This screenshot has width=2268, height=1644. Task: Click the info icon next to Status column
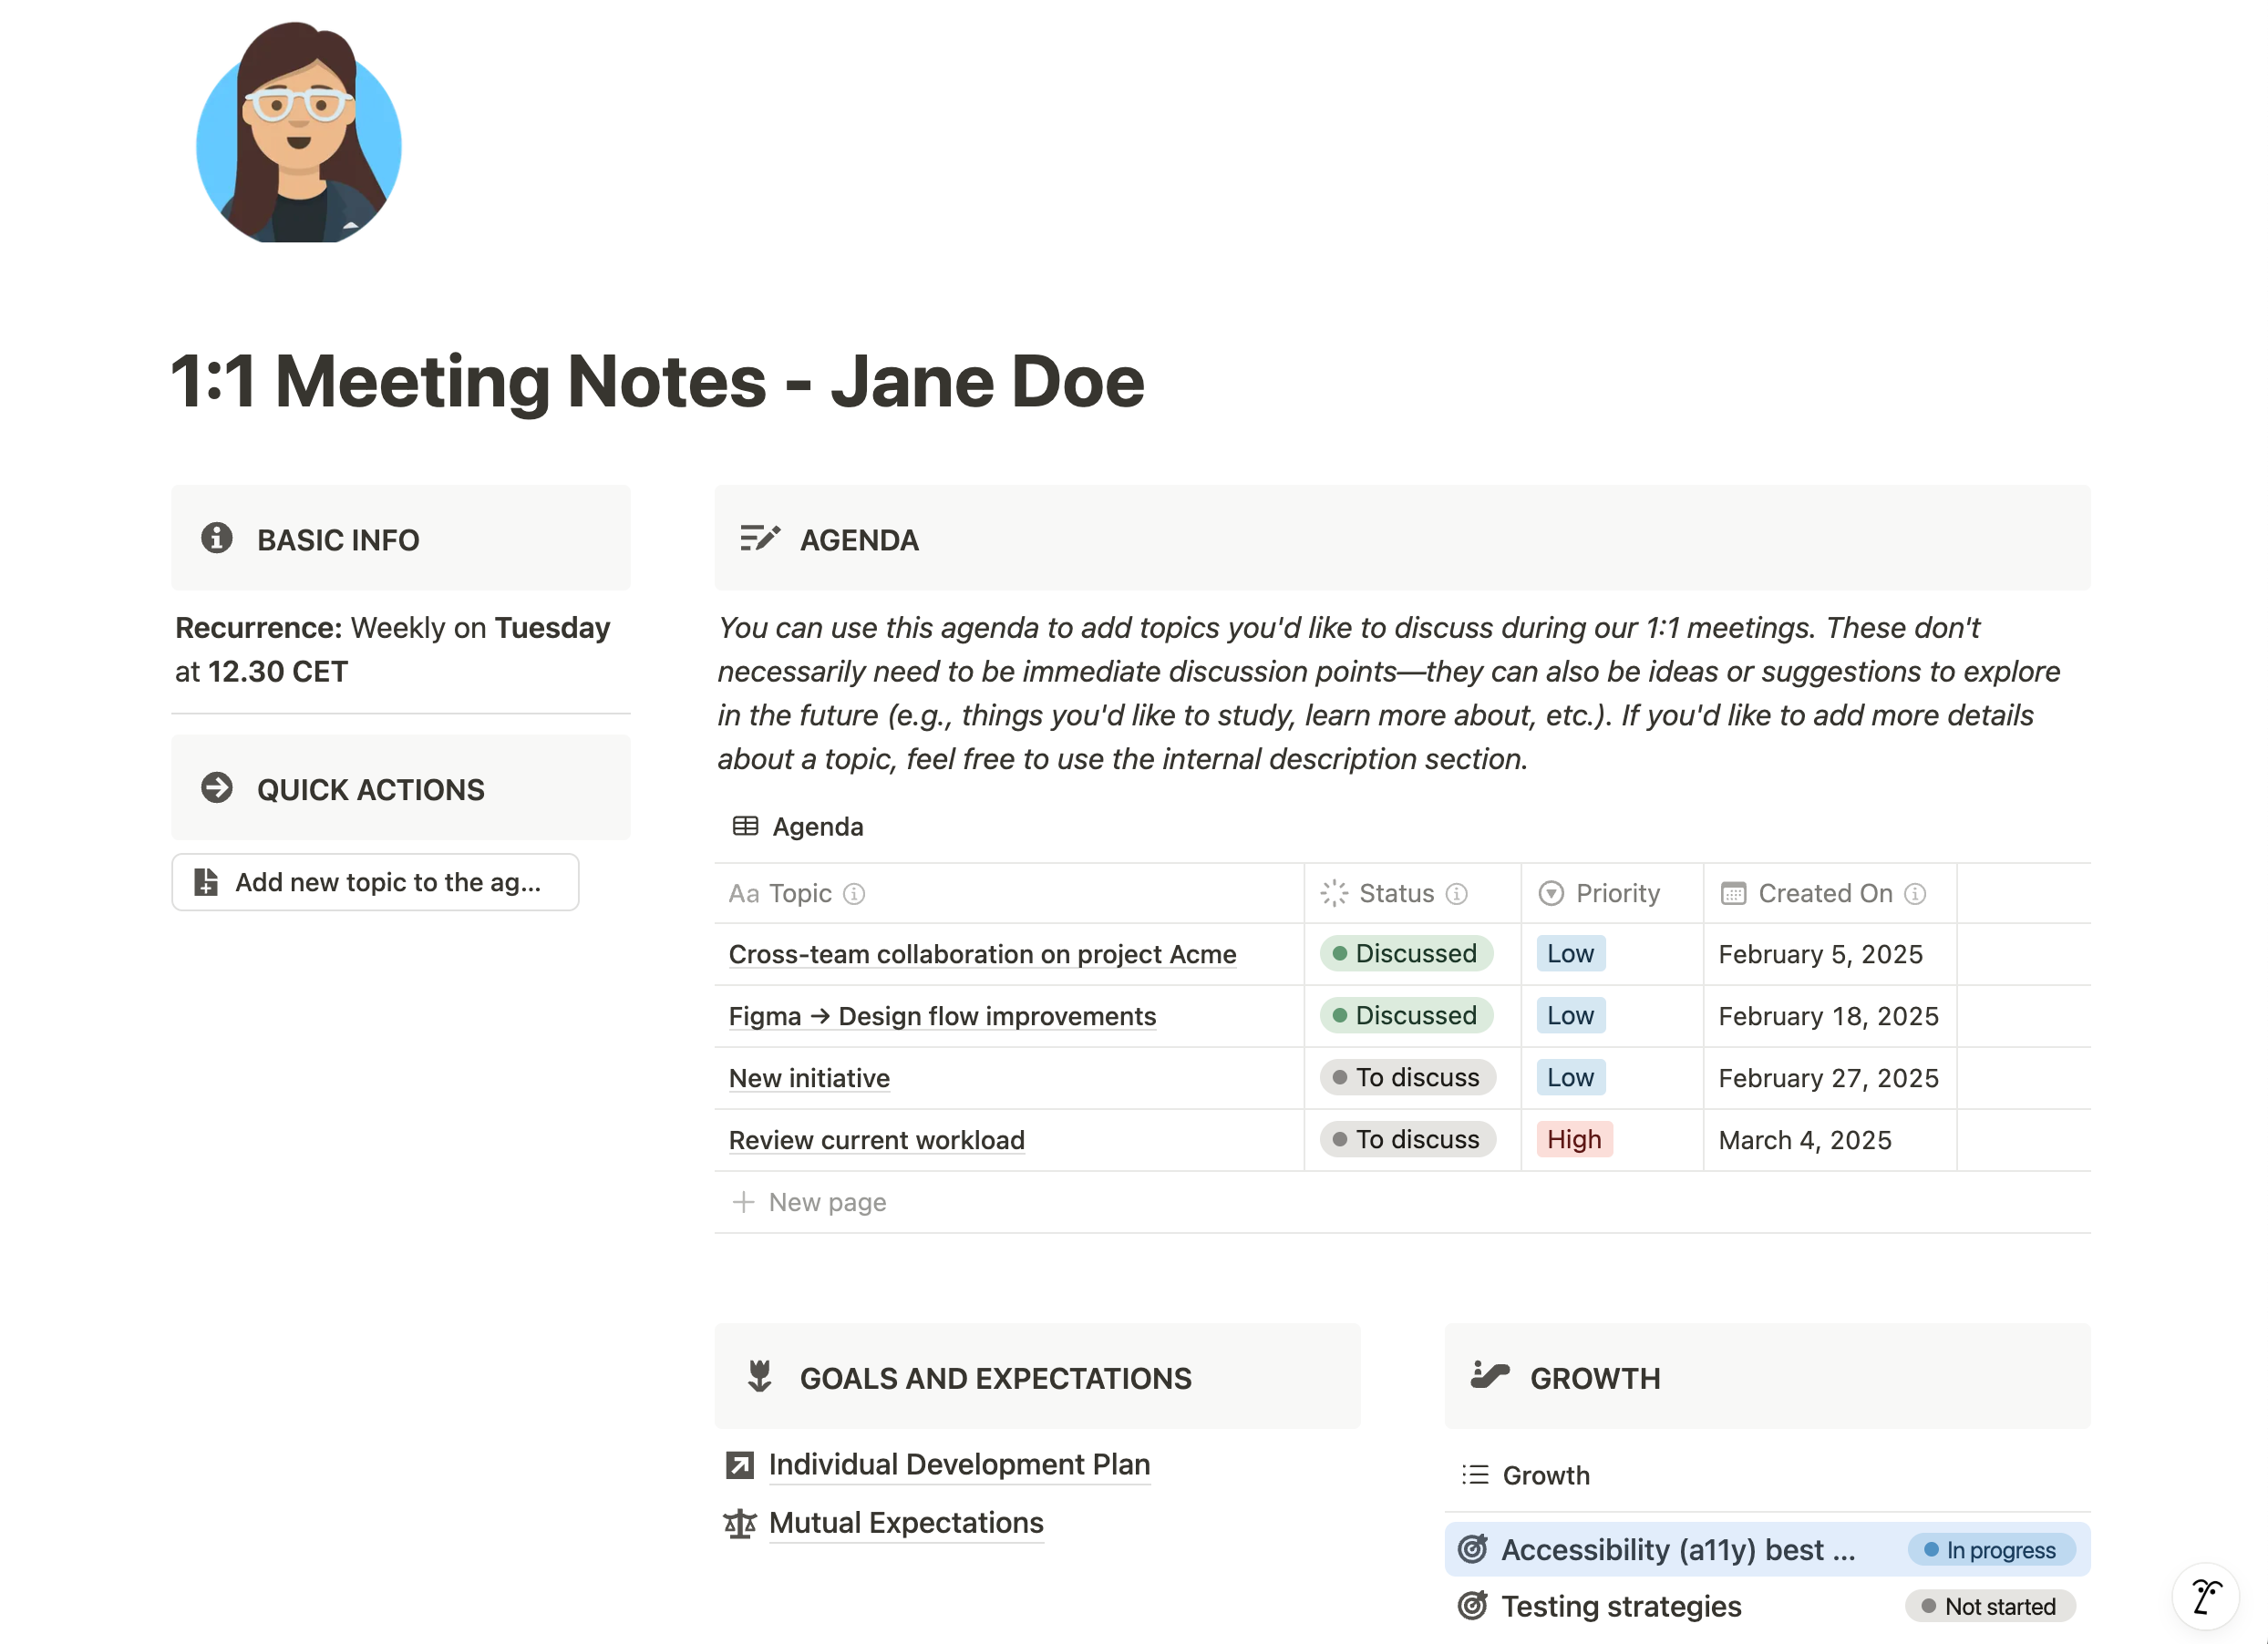coord(1456,893)
